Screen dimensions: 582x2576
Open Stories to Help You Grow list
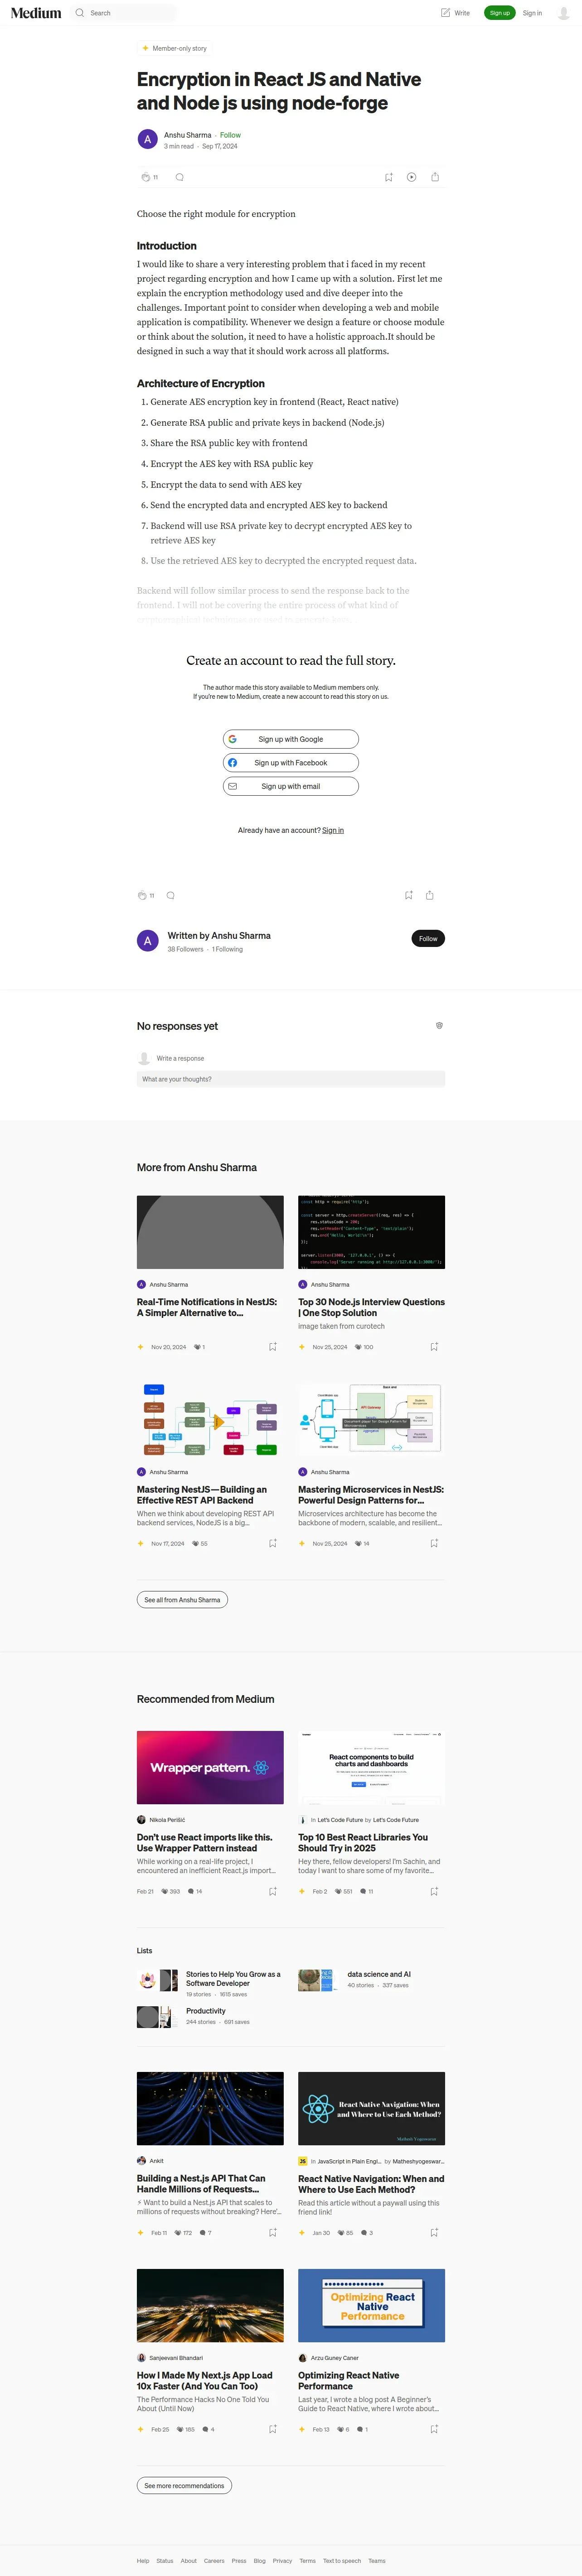[x=233, y=1979]
